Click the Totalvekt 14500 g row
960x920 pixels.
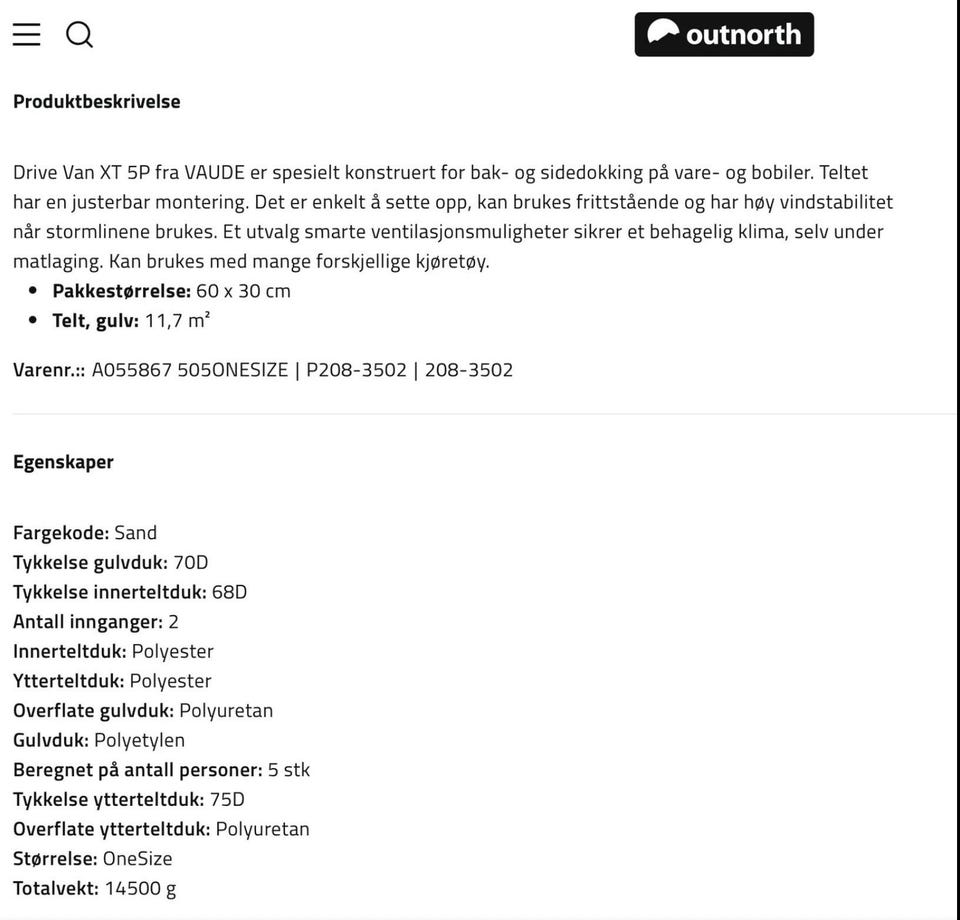tap(95, 888)
